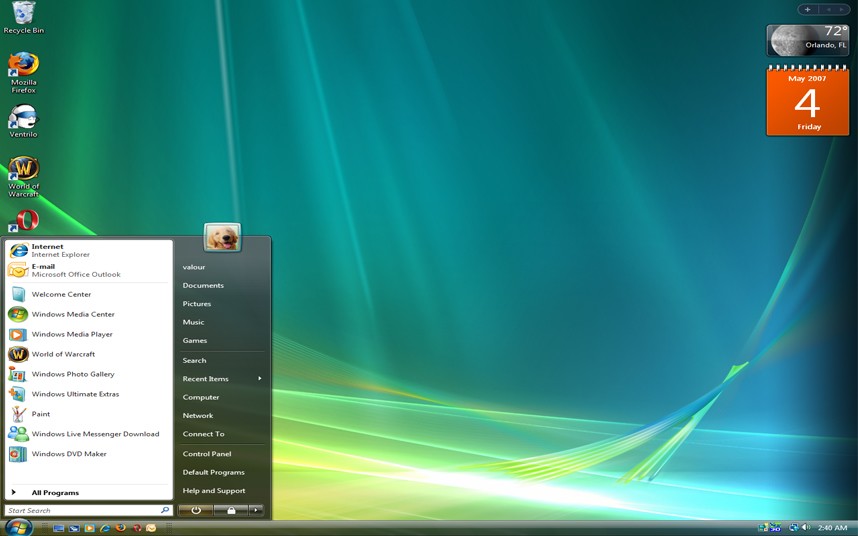The height and width of the screenshot is (536, 858).
Task: Open the Recycle Bin desktop icon
Action: [23, 14]
